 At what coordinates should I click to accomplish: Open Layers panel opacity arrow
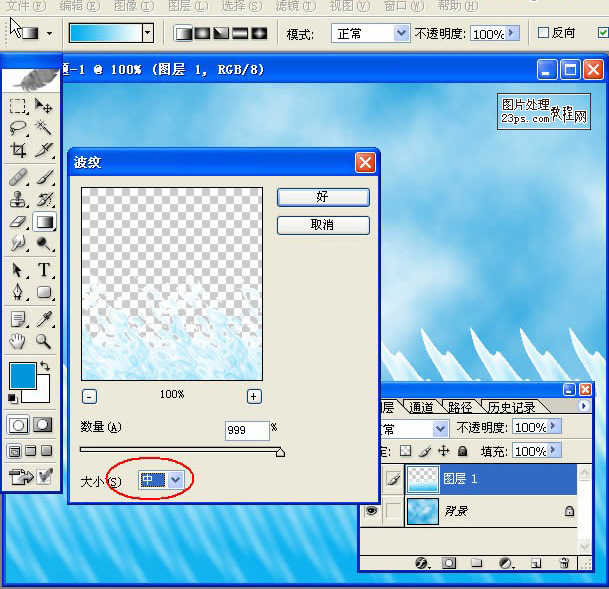point(554,427)
